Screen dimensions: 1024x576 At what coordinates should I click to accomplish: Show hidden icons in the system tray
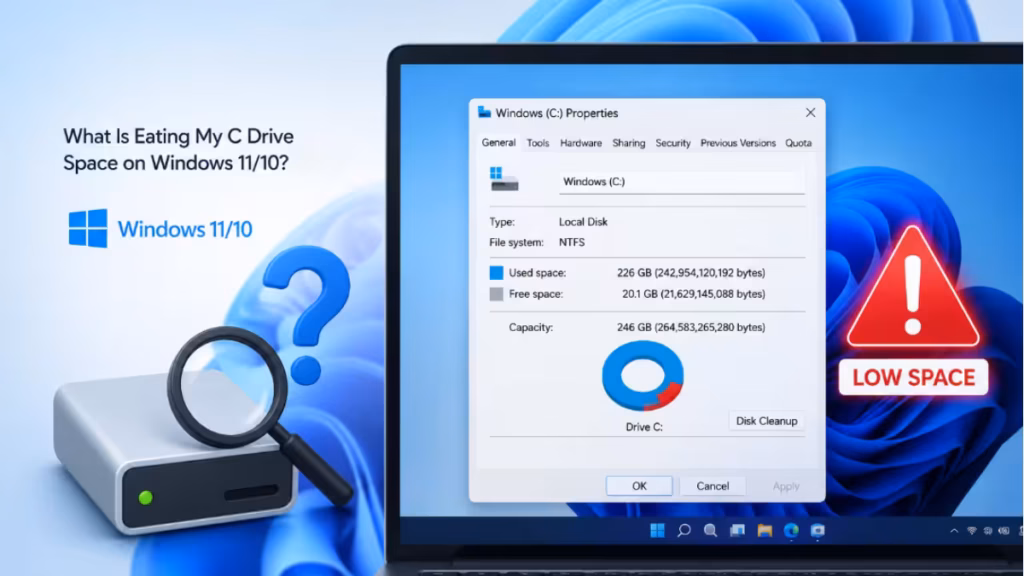point(954,531)
